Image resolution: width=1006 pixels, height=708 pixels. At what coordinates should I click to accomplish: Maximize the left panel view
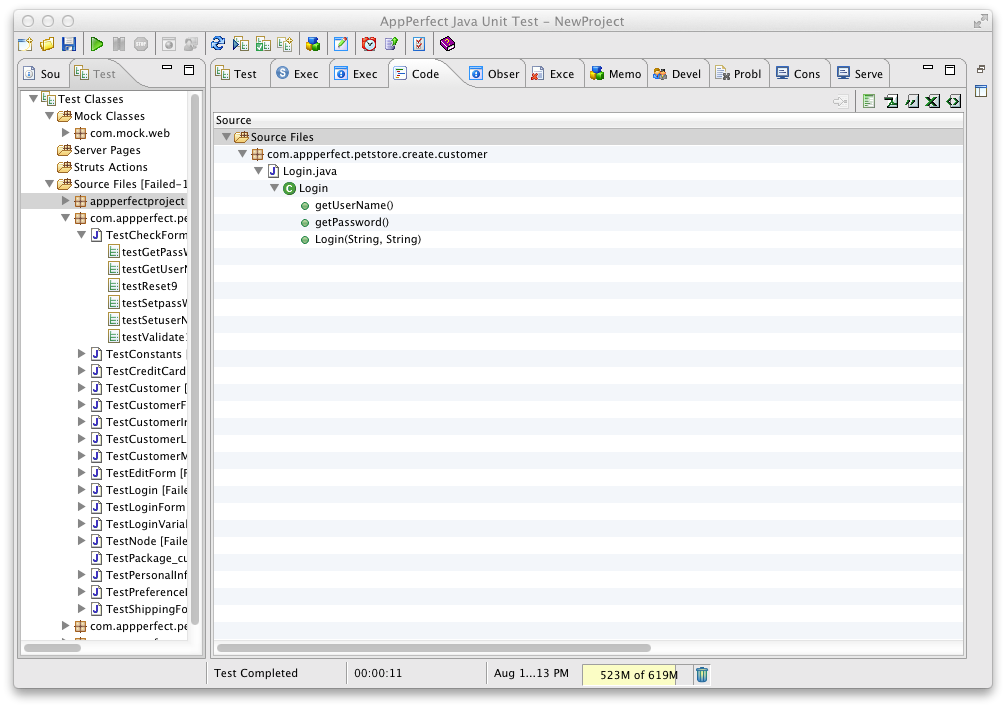click(x=189, y=70)
